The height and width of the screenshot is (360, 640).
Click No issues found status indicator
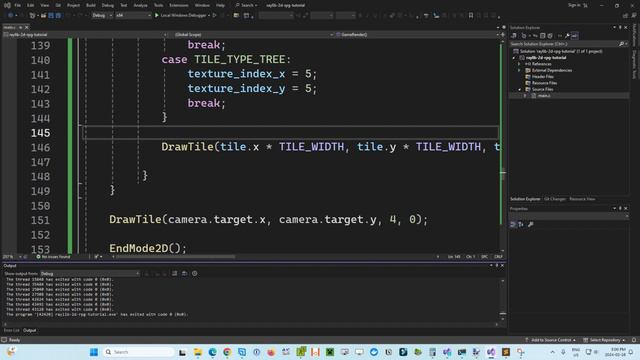point(53,257)
